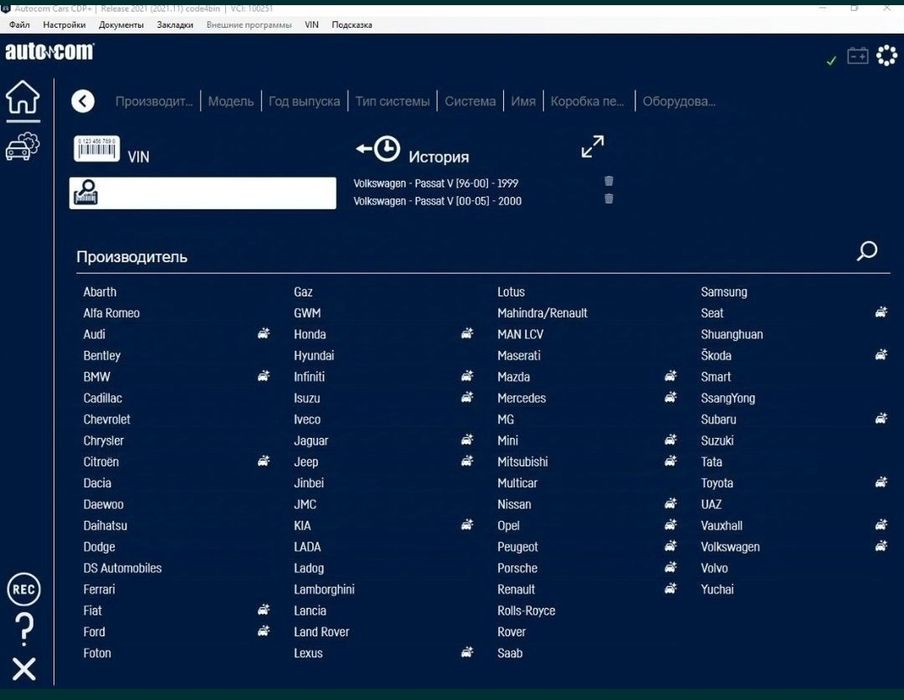
Task: Click the car icon next to BMW
Action: click(263, 376)
